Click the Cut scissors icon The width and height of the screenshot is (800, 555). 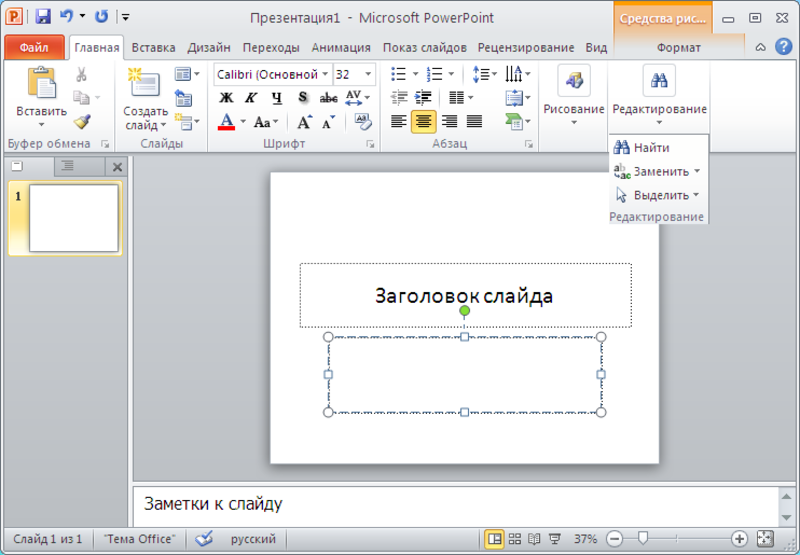tap(81, 75)
